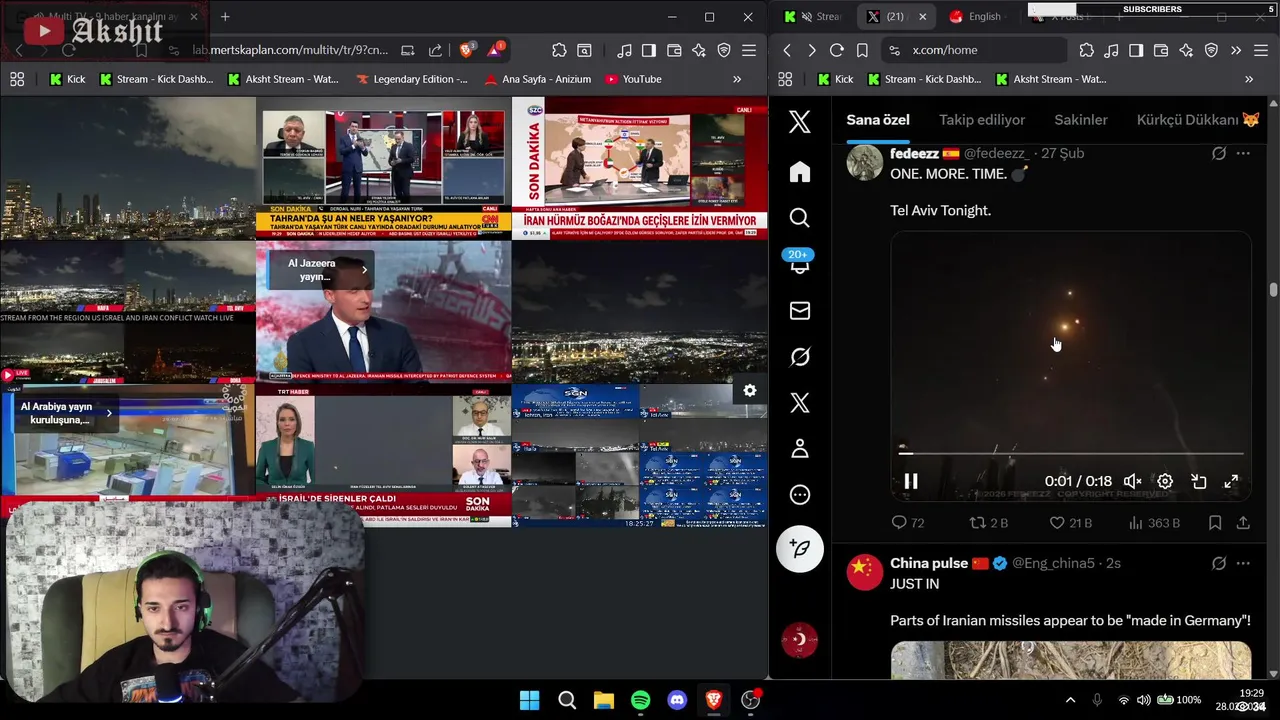
Task: Repost fedeezz post showing 2 B
Action: coord(989,523)
